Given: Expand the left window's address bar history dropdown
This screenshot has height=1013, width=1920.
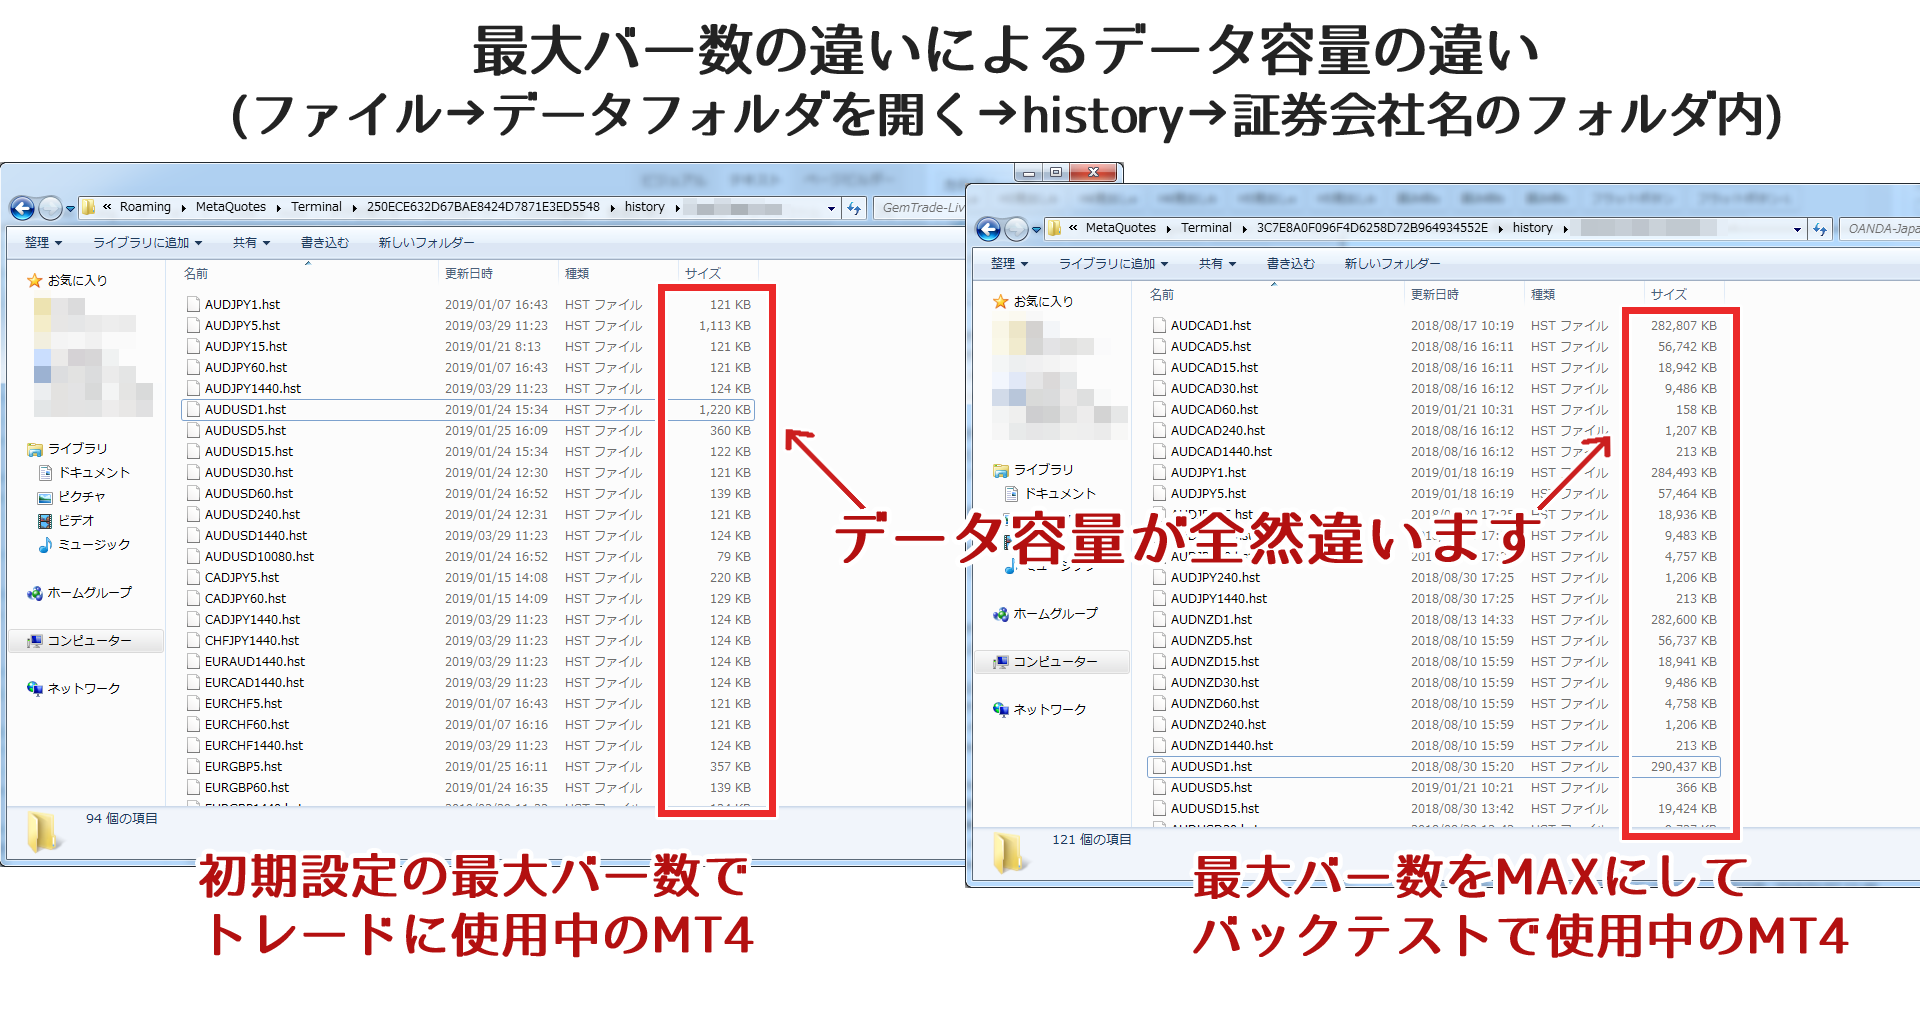Looking at the screenshot, I should 831,208.
